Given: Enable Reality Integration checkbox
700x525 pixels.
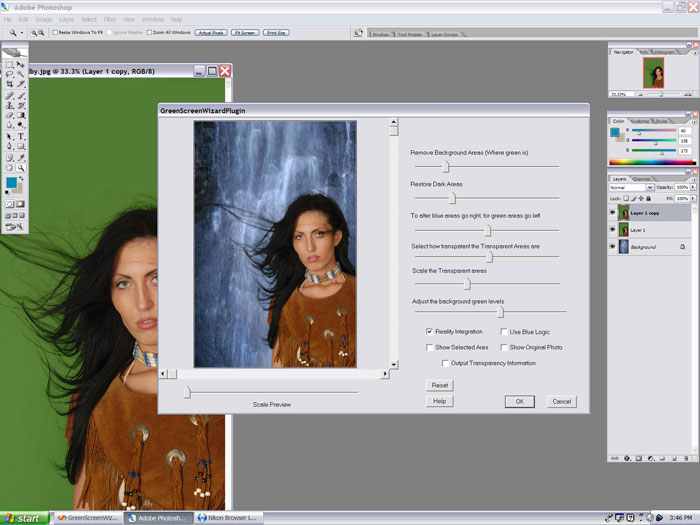Looking at the screenshot, I should (x=429, y=332).
